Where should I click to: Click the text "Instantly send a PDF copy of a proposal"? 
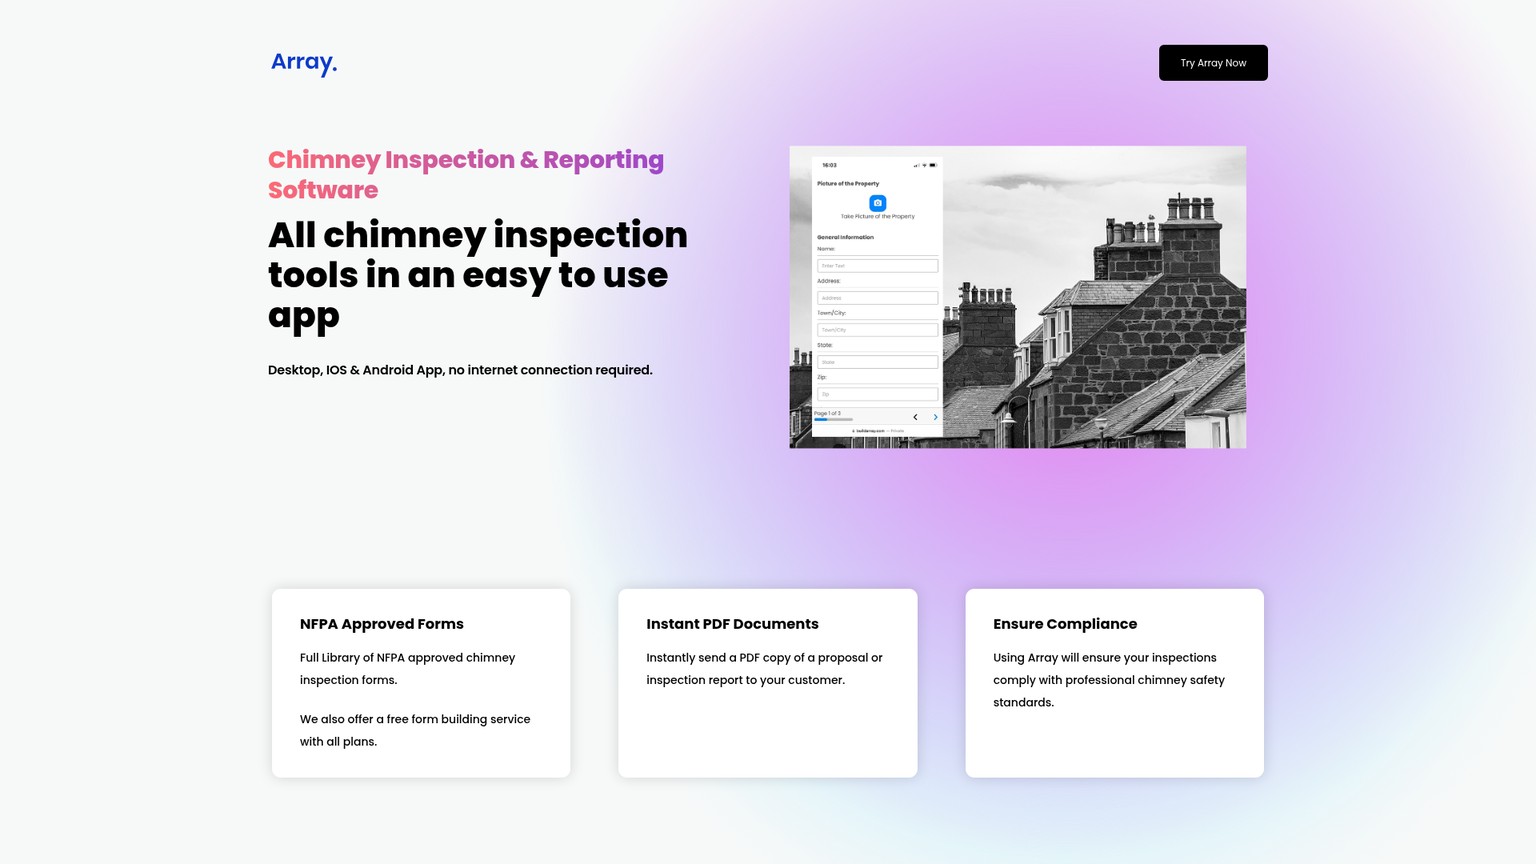757,658
